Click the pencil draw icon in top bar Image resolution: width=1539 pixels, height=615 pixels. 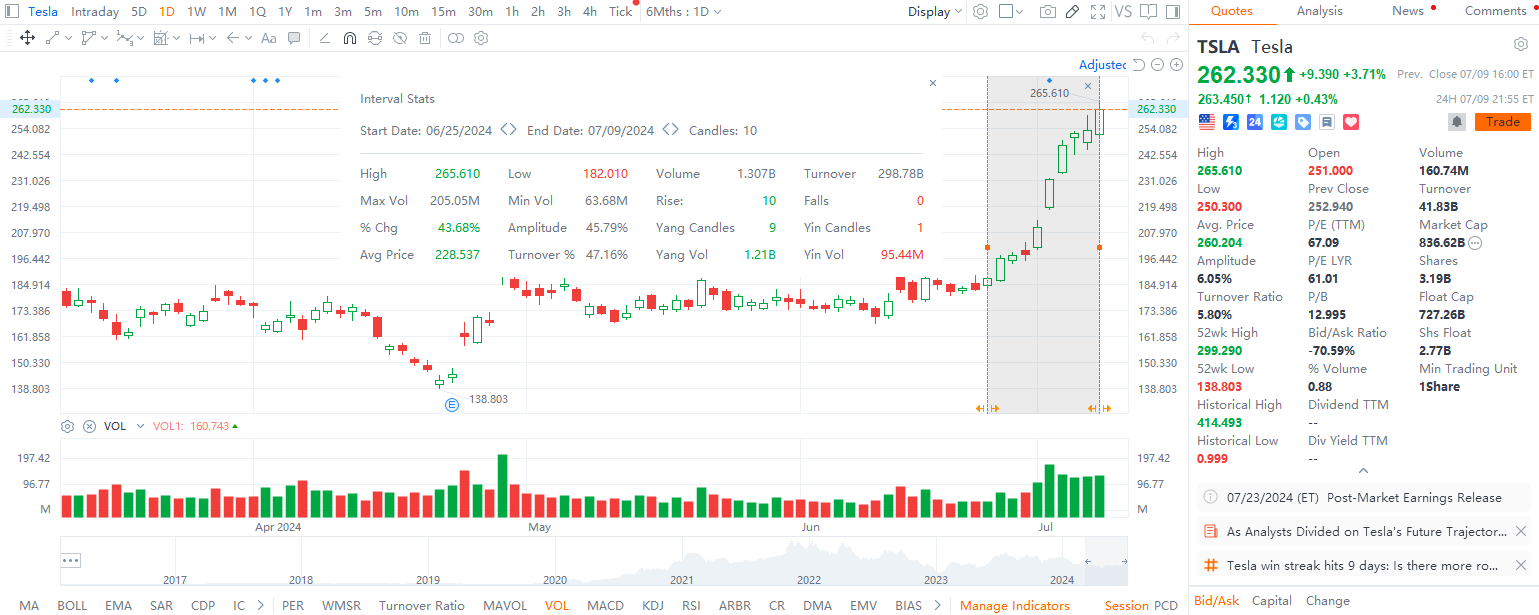[x=1072, y=12]
